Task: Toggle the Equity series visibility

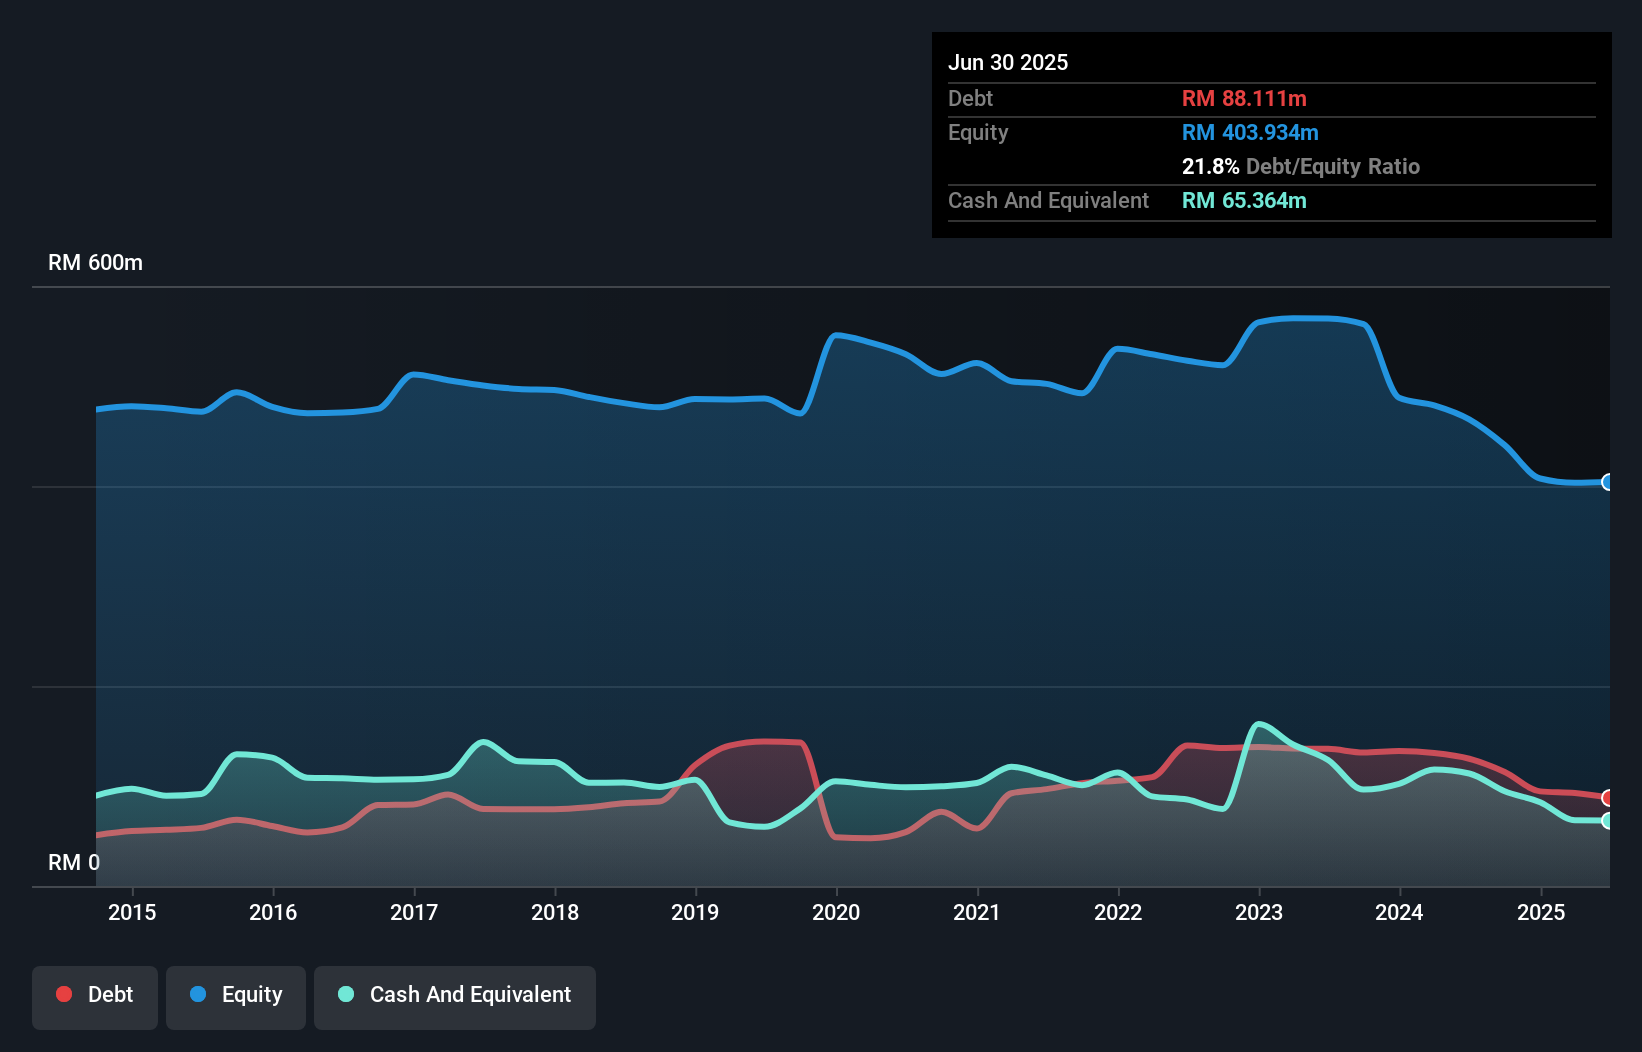Action: click(235, 995)
